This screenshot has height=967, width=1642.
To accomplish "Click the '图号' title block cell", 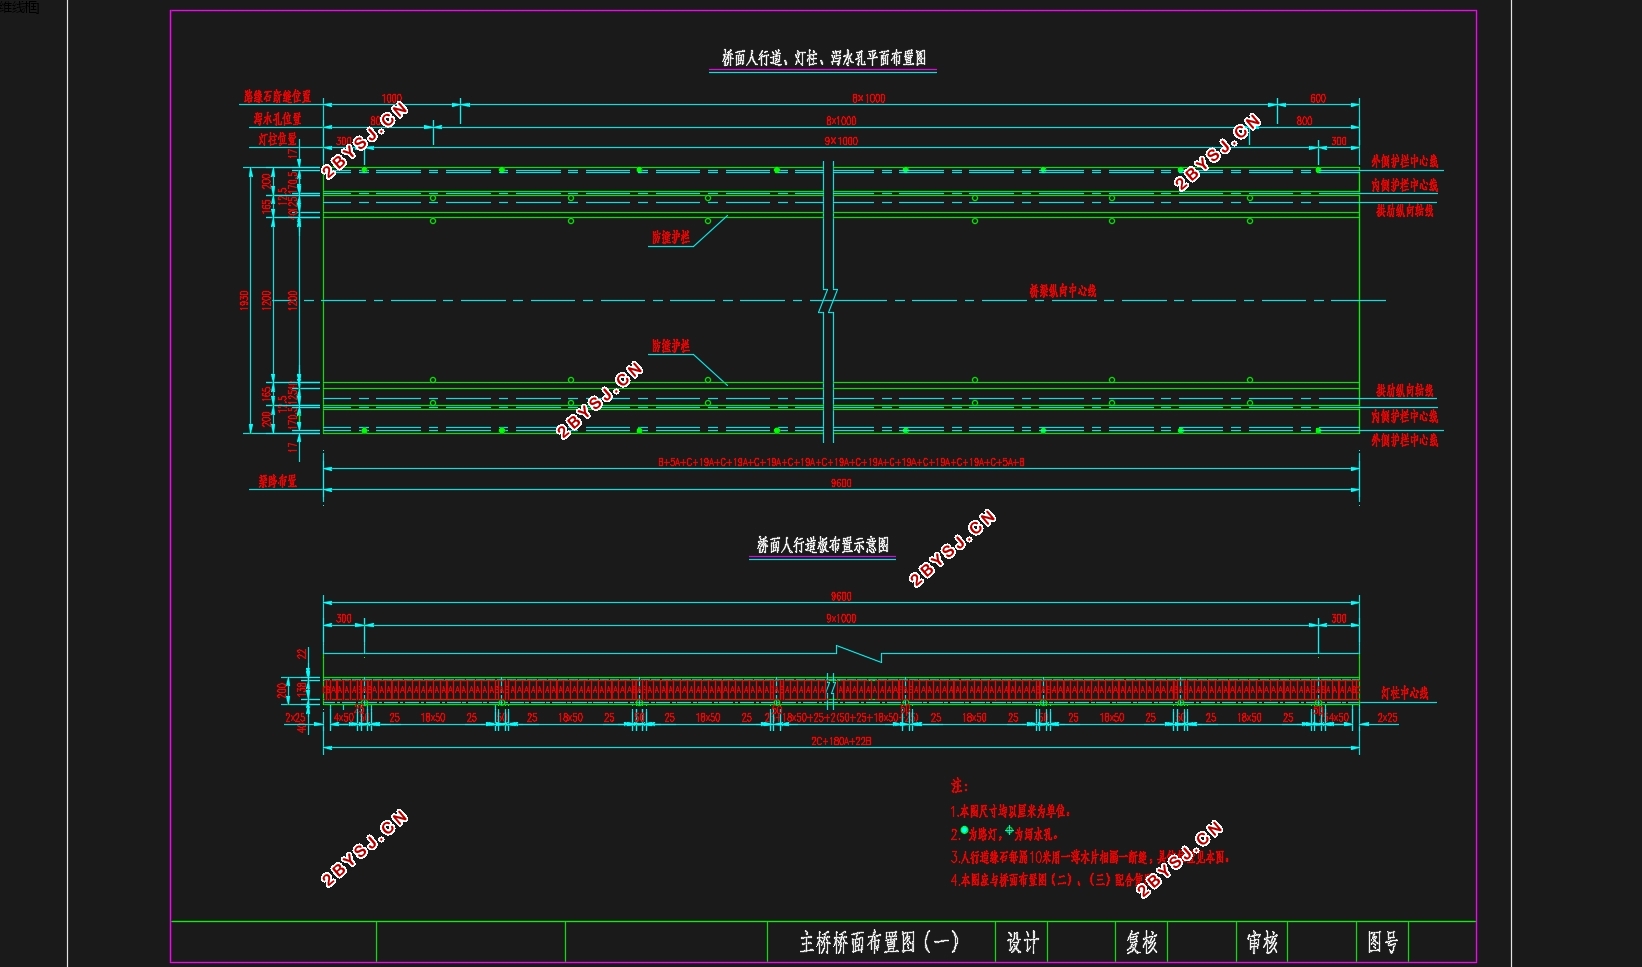I will [1383, 942].
